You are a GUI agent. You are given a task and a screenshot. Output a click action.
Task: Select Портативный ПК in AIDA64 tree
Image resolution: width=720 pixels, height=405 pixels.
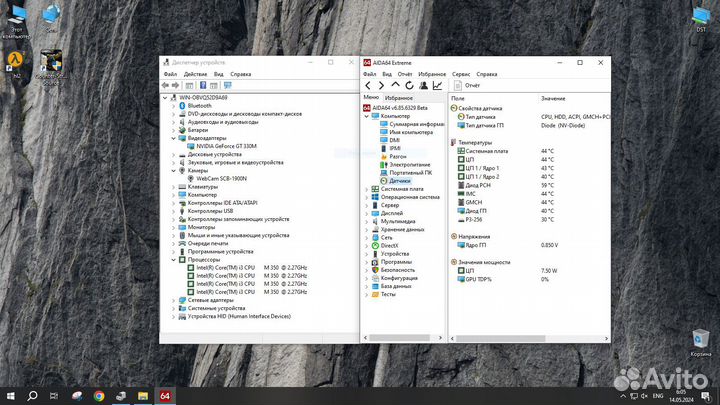(411, 173)
